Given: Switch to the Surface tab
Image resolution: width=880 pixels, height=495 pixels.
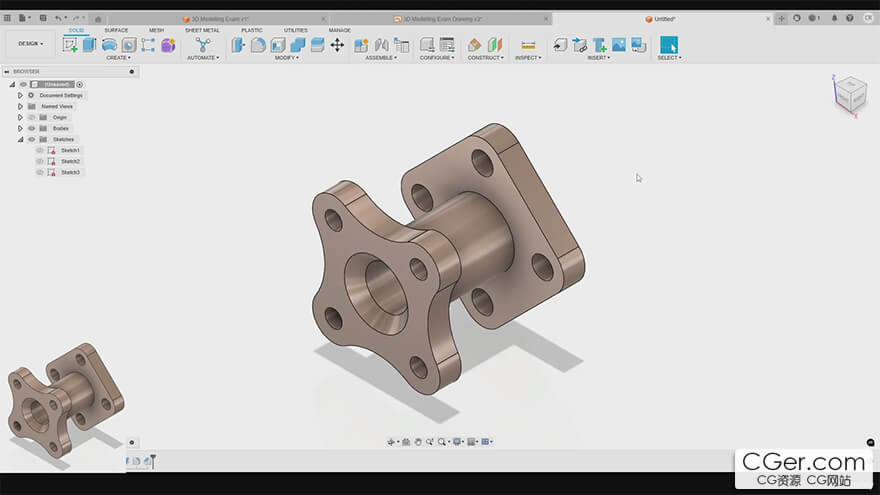Looking at the screenshot, I should tap(116, 30).
